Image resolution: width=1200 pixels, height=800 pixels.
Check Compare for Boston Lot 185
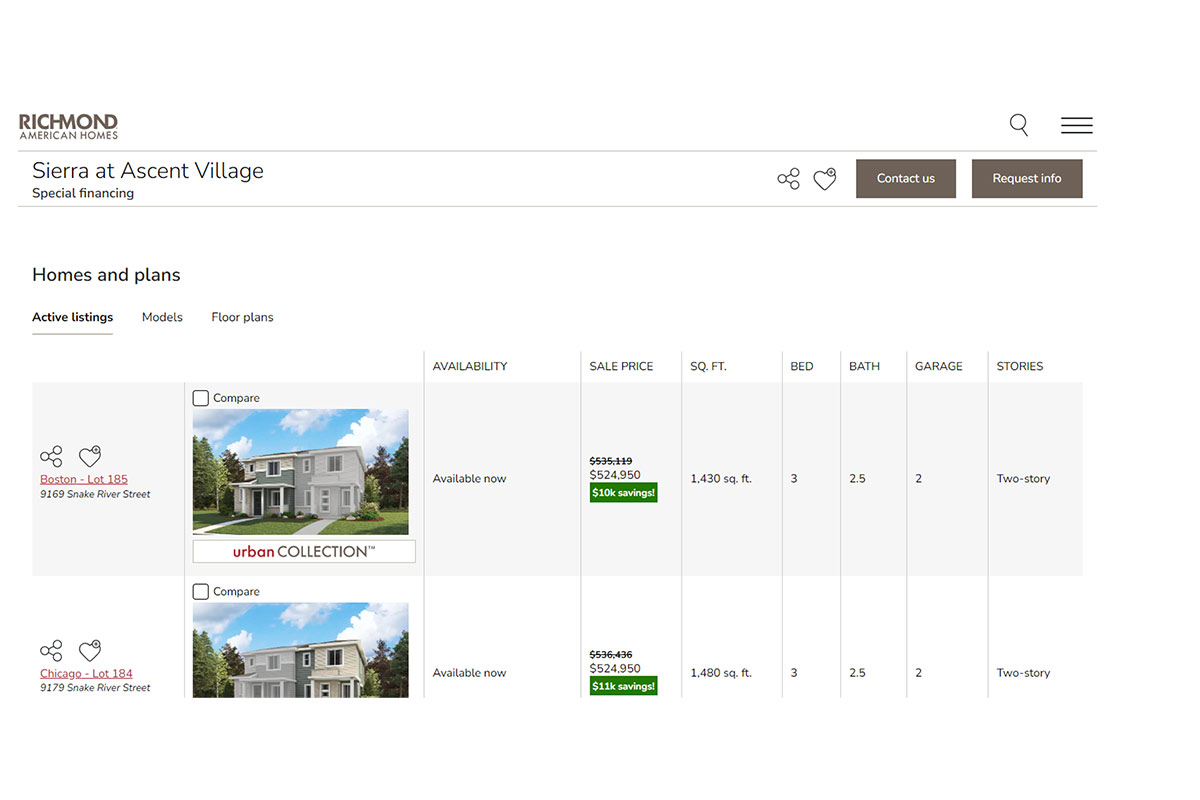(201, 398)
